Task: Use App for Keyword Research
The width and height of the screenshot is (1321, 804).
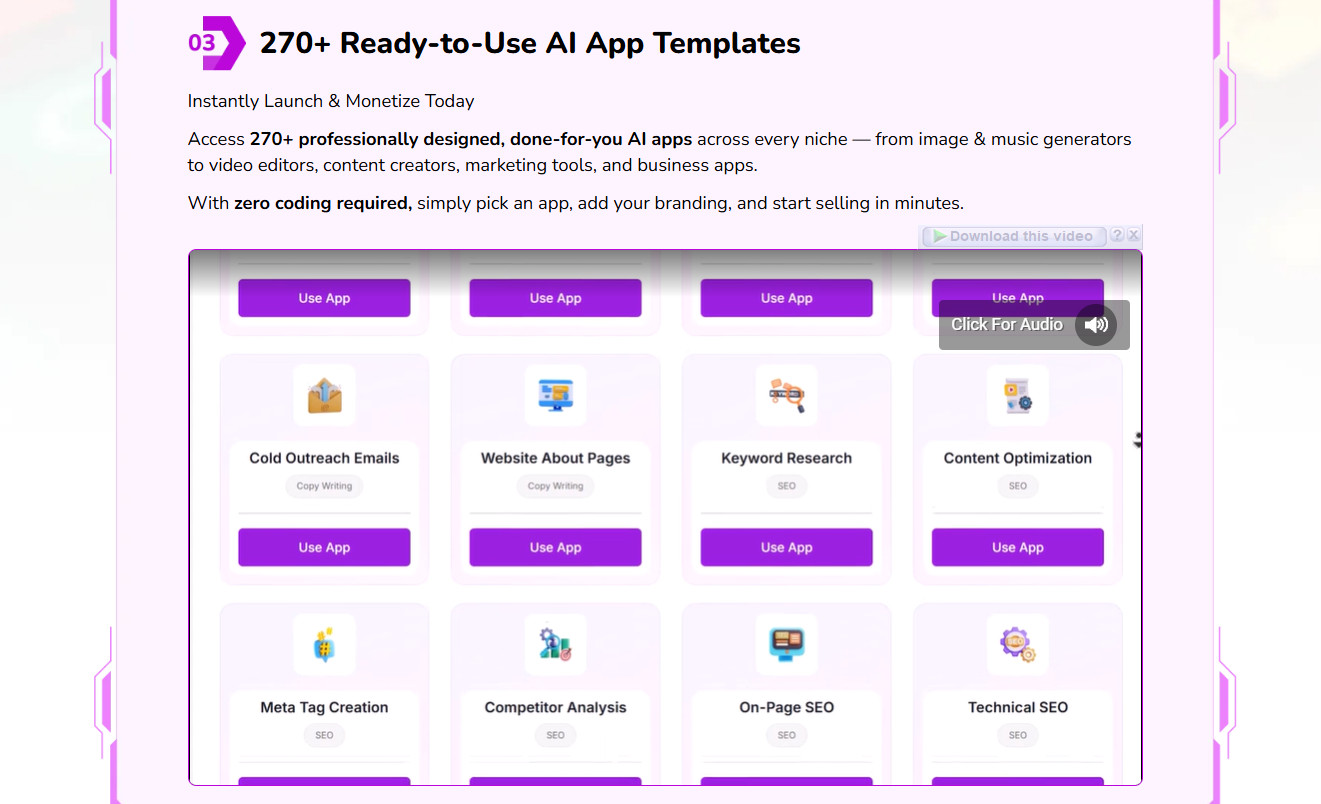Action: (x=786, y=547)
